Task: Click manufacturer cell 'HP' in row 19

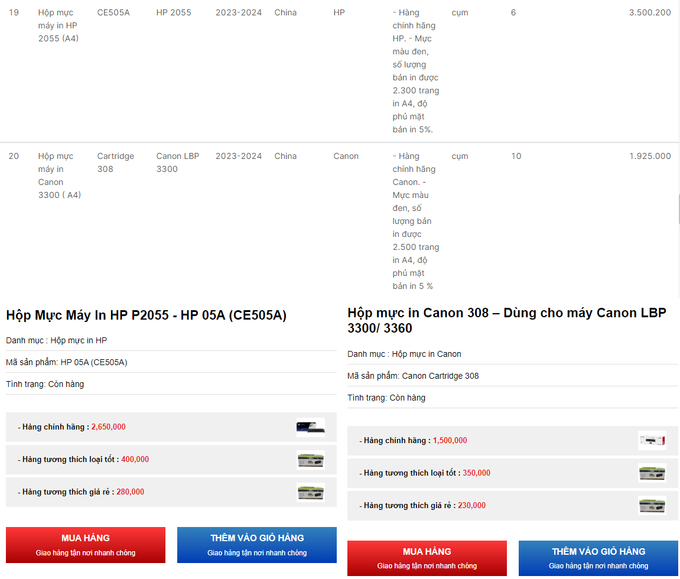Action: (339, 13)
